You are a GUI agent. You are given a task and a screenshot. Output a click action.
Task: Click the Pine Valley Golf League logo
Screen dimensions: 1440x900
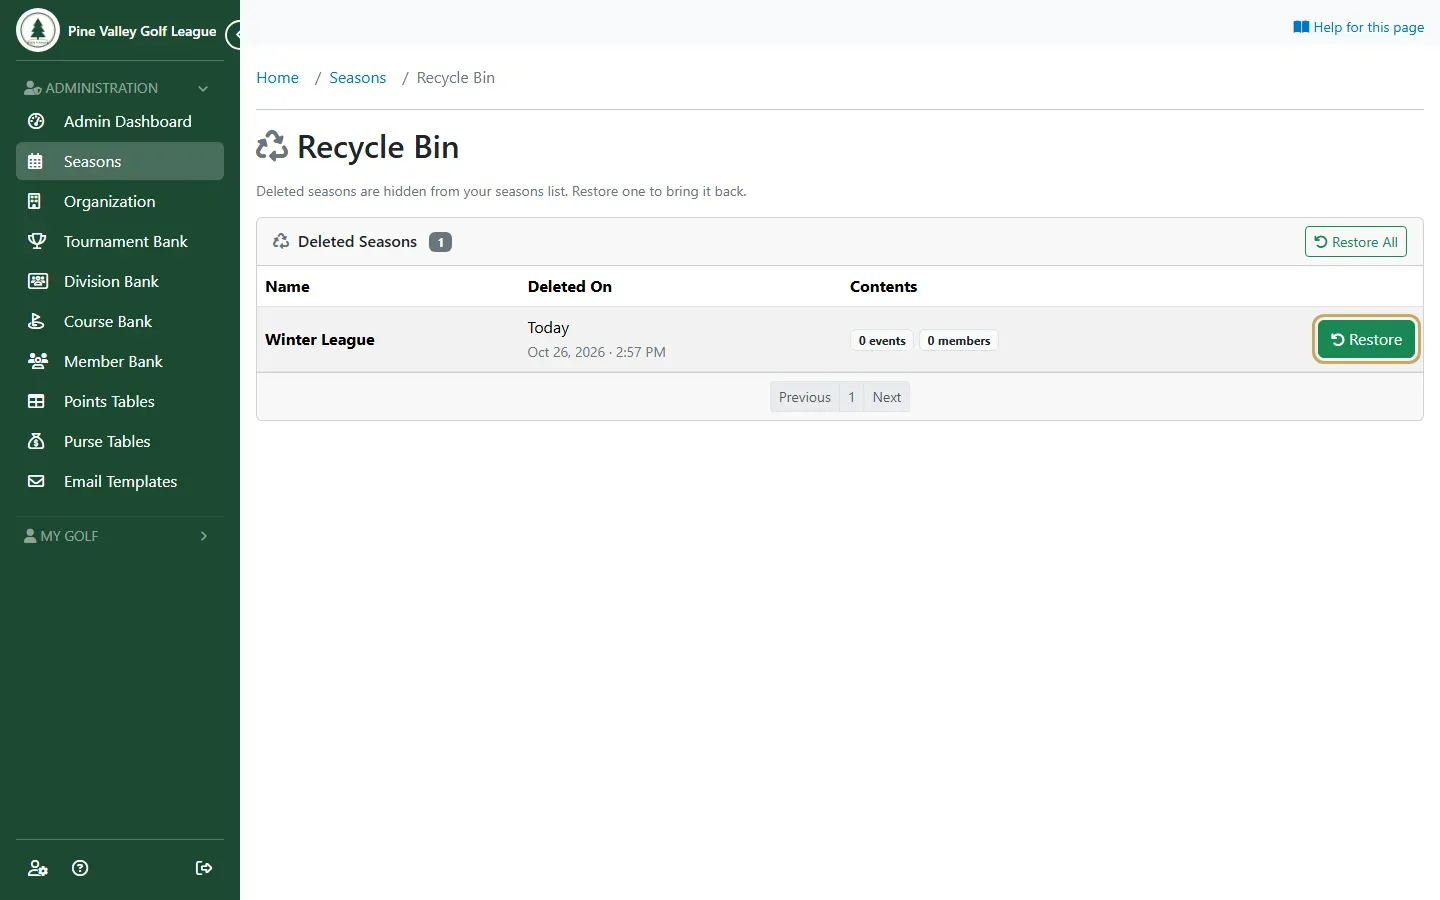pos(38,30)
